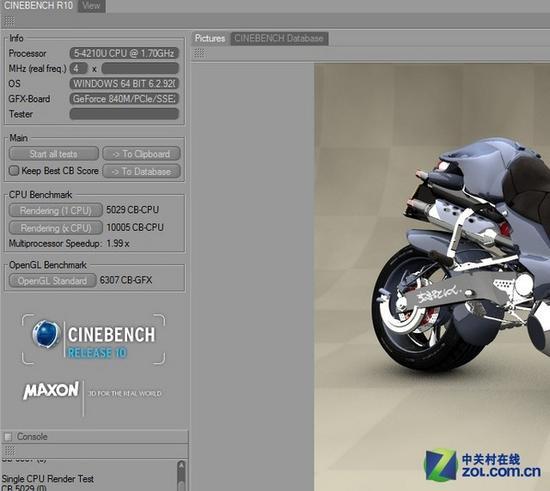Run Rendering (1 CPU) benchmark
550x491 pixels.
tap(55, 210)
